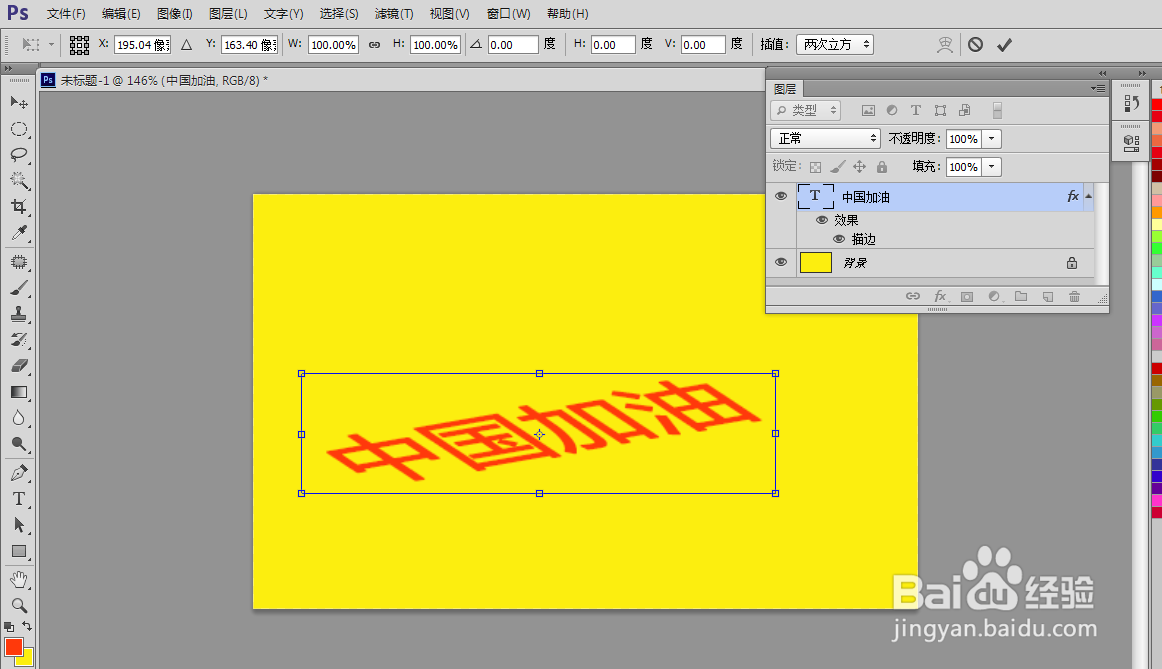Select the Elliptical Marquee tool
Screen dimensions: 1162x669
[19, 129]
